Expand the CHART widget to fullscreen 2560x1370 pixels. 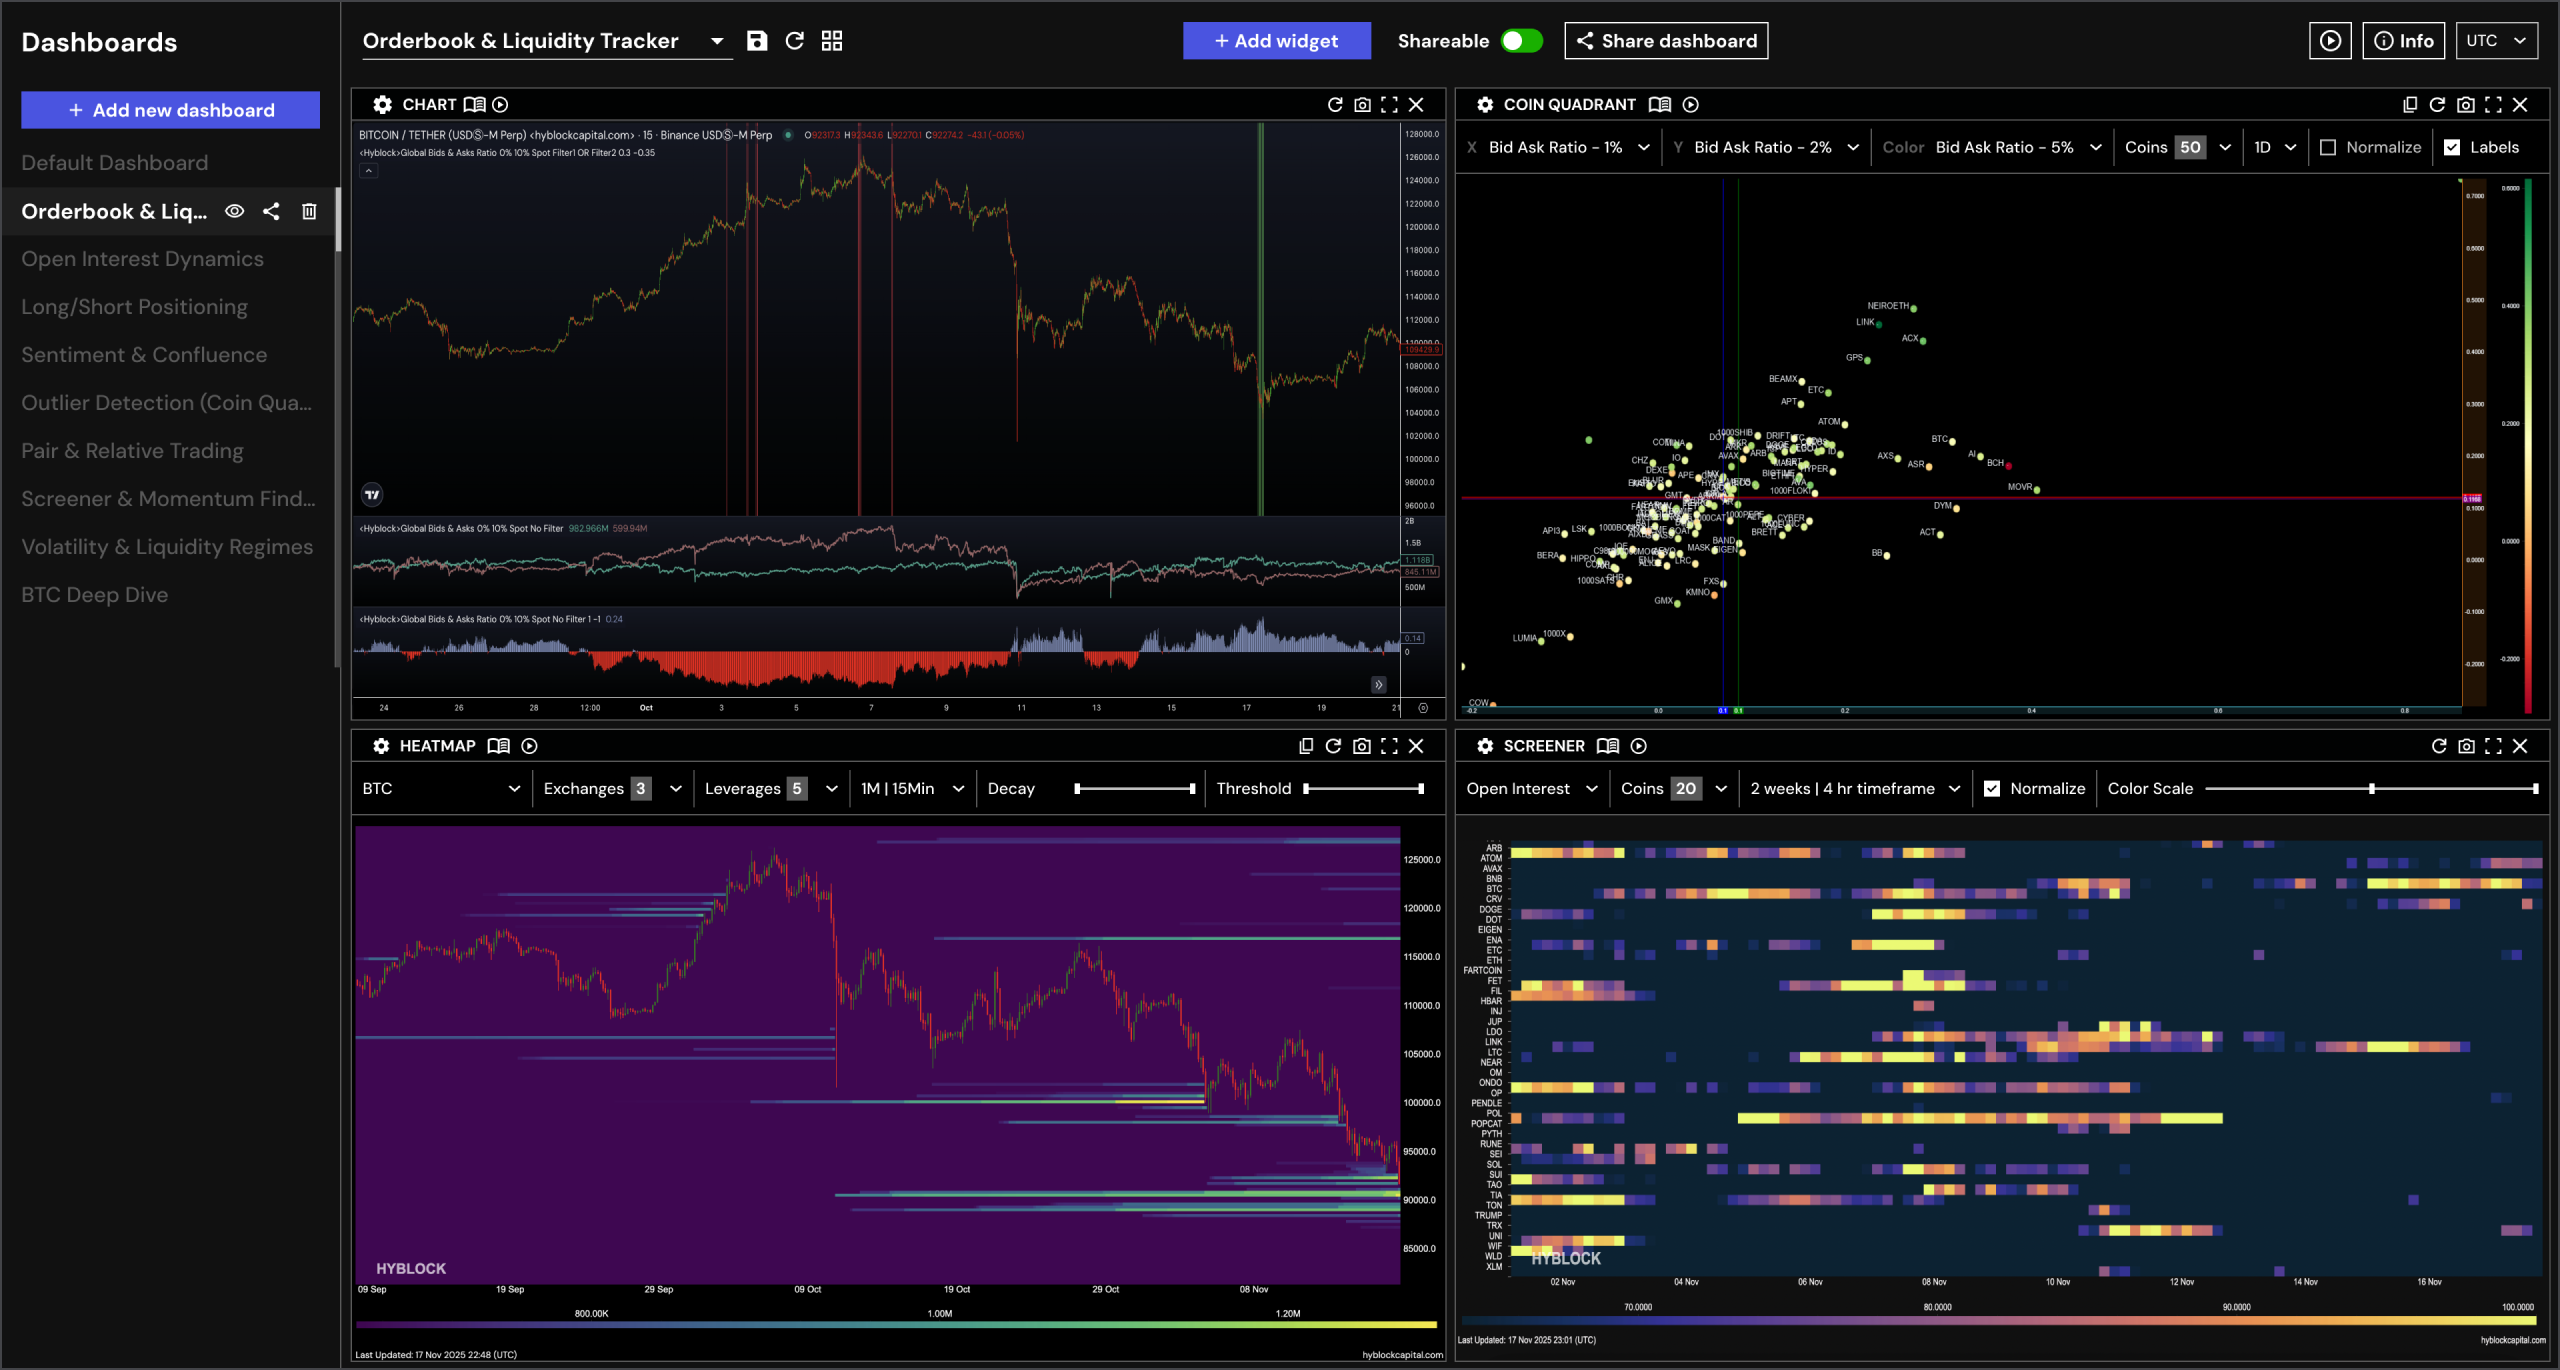1390,104
